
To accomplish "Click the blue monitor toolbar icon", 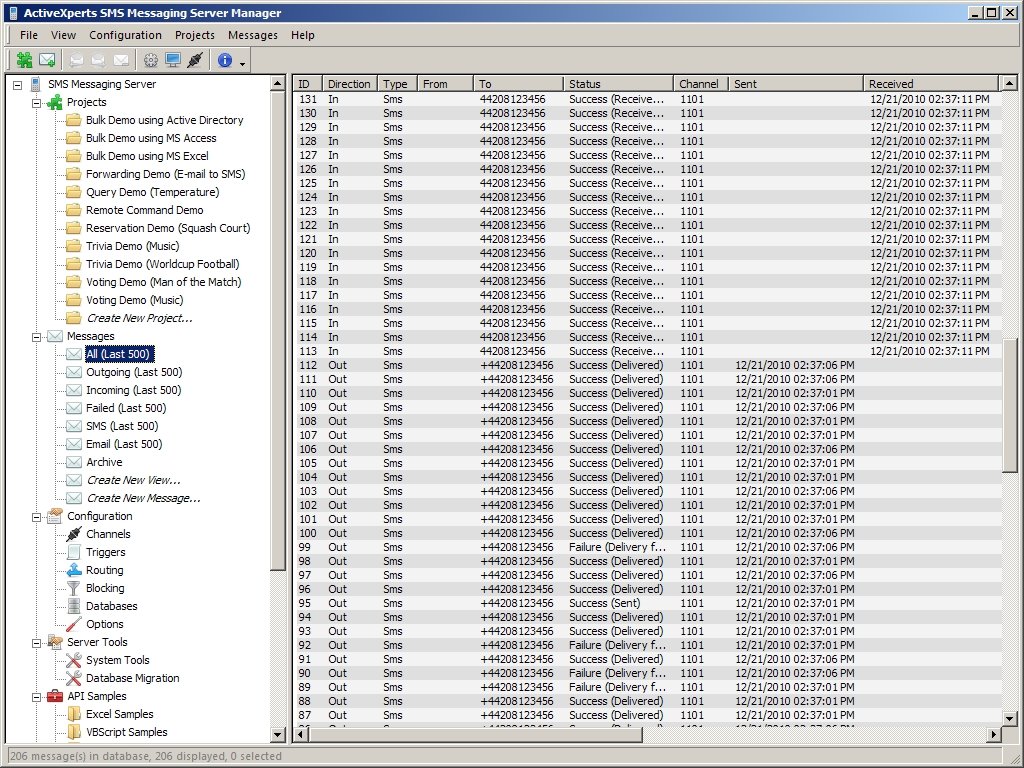I will coord(172,61).
